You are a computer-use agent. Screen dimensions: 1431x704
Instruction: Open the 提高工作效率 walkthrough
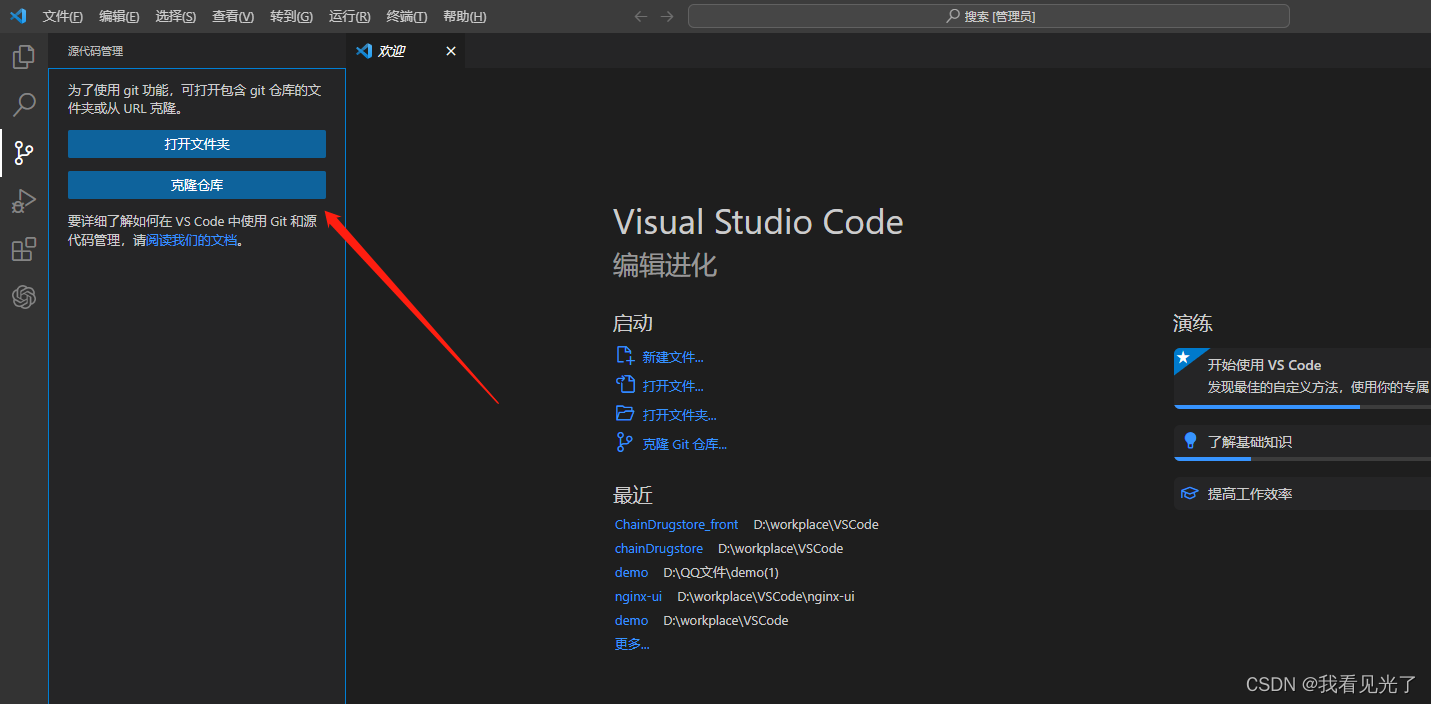(1302, 493)
